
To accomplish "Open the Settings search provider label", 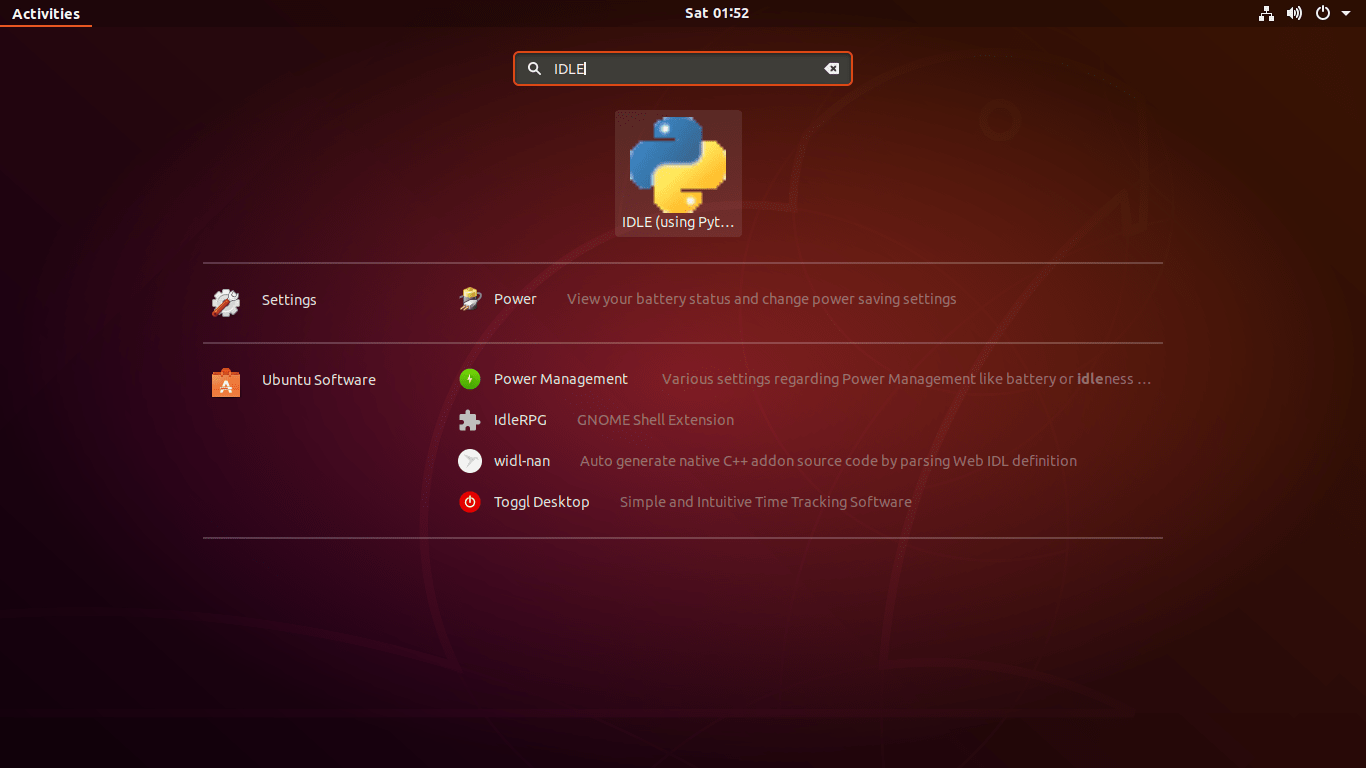I will 289,300.
